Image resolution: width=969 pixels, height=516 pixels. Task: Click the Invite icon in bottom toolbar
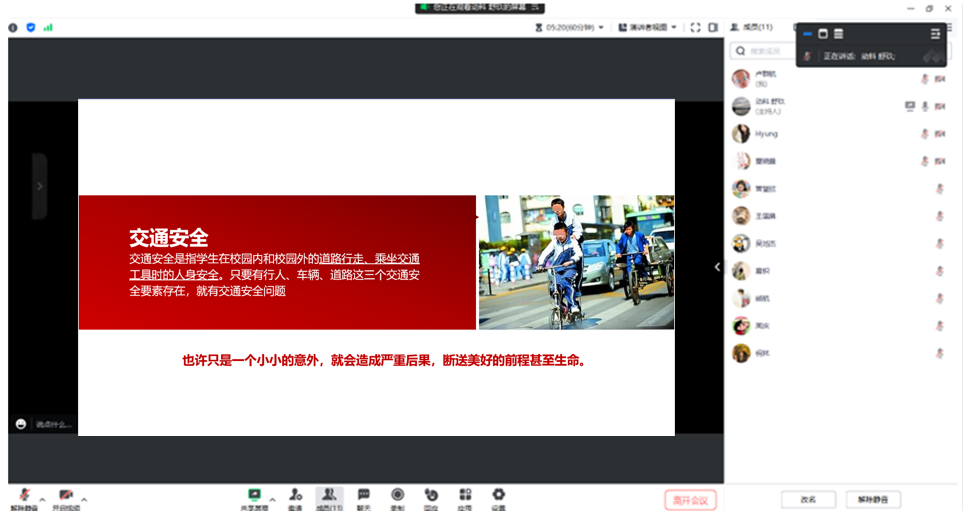295,497
